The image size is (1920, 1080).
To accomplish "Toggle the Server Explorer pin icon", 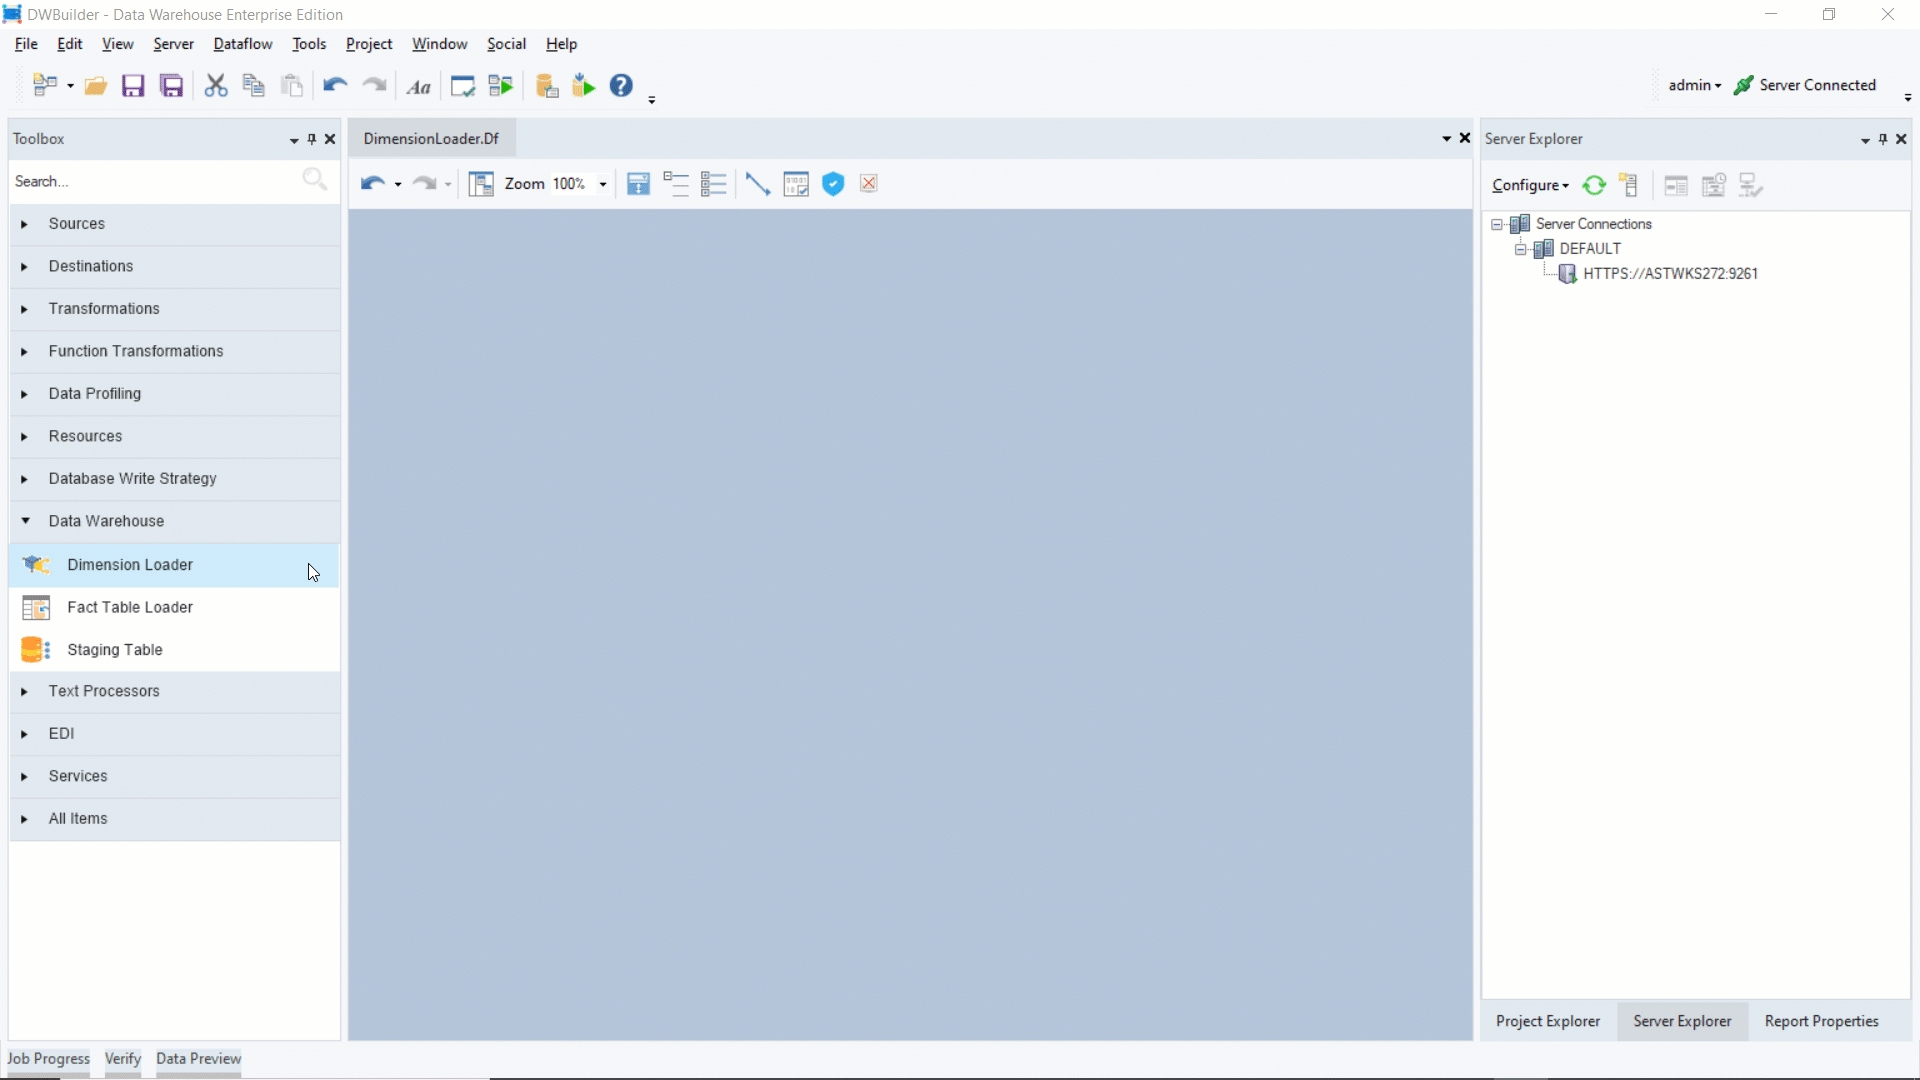I will 1883,139.
